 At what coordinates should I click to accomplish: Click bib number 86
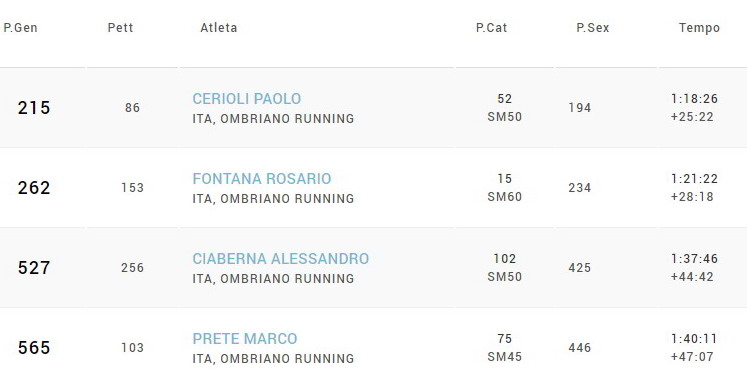(x=132, y=108)
